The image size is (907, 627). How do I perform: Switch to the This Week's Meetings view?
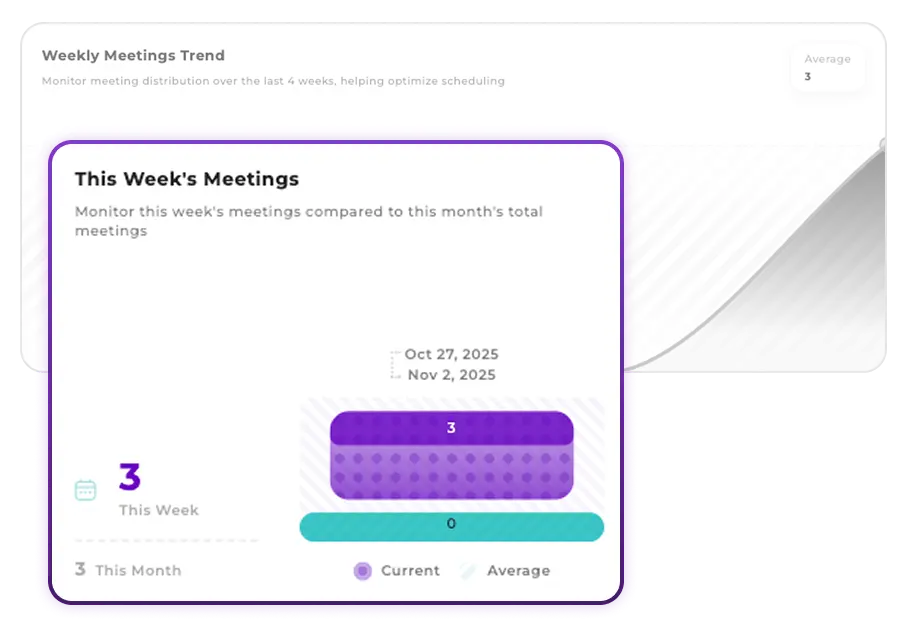click(x=187, y=179)
